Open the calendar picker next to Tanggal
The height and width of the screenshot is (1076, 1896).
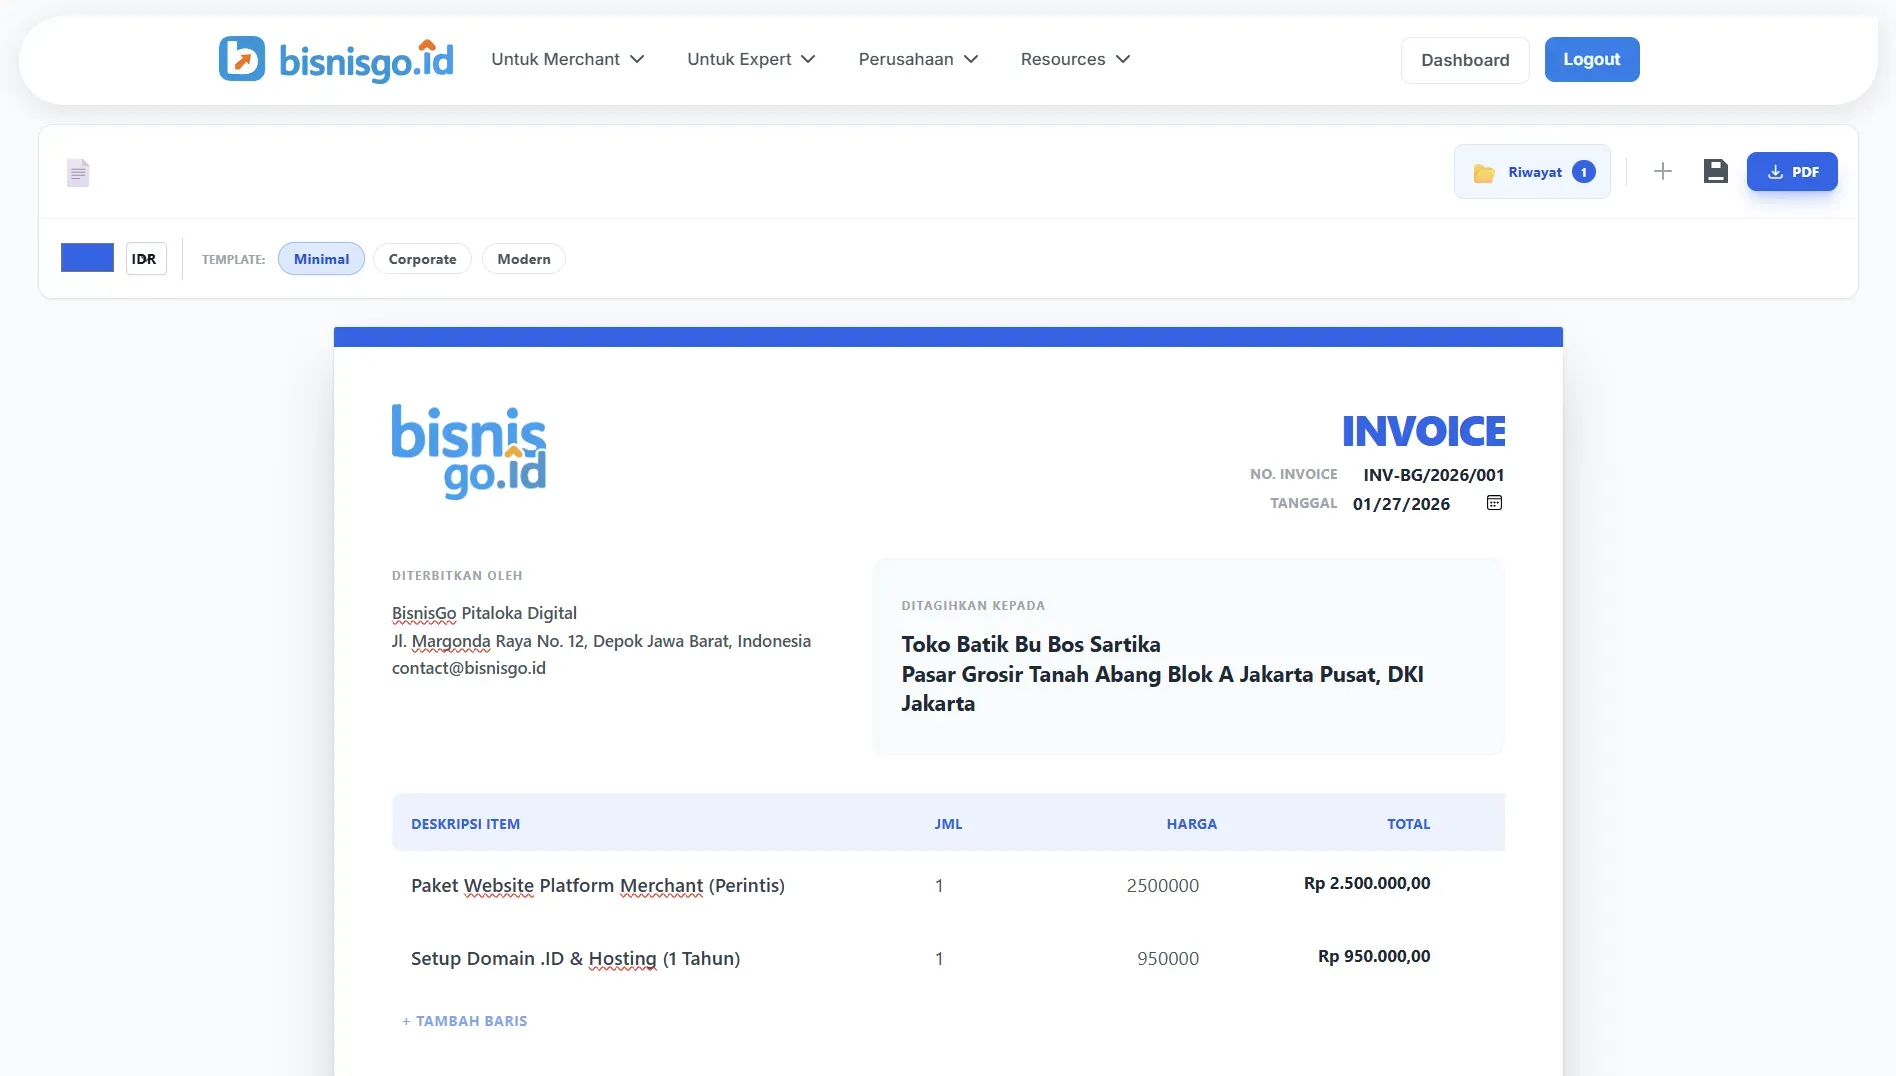1493,503
